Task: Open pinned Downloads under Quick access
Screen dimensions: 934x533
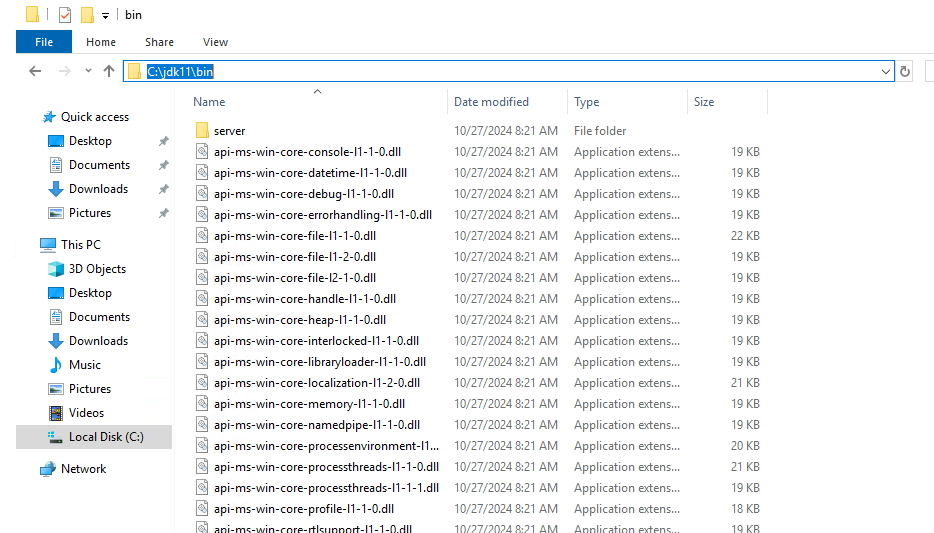Action: coord(98,189)
